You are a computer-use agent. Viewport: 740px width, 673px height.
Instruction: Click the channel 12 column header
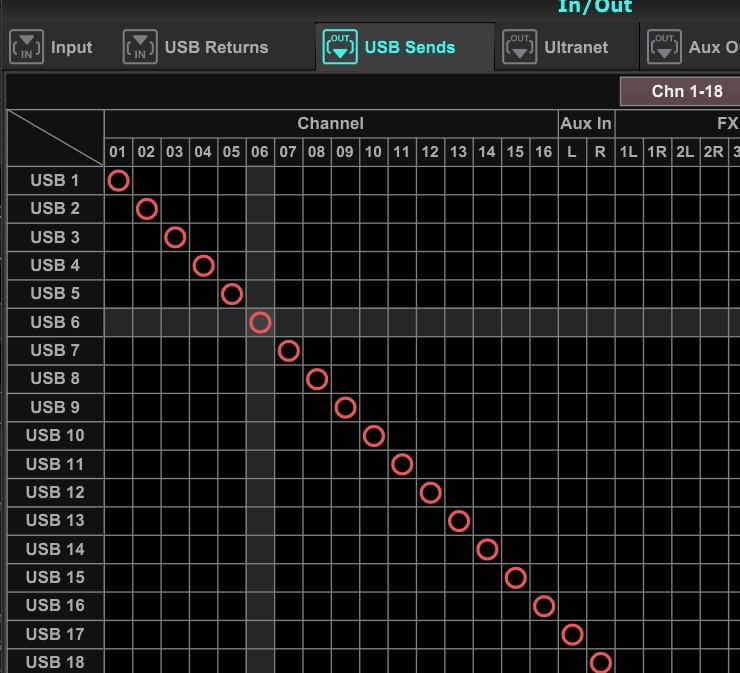tap(430, 152)
